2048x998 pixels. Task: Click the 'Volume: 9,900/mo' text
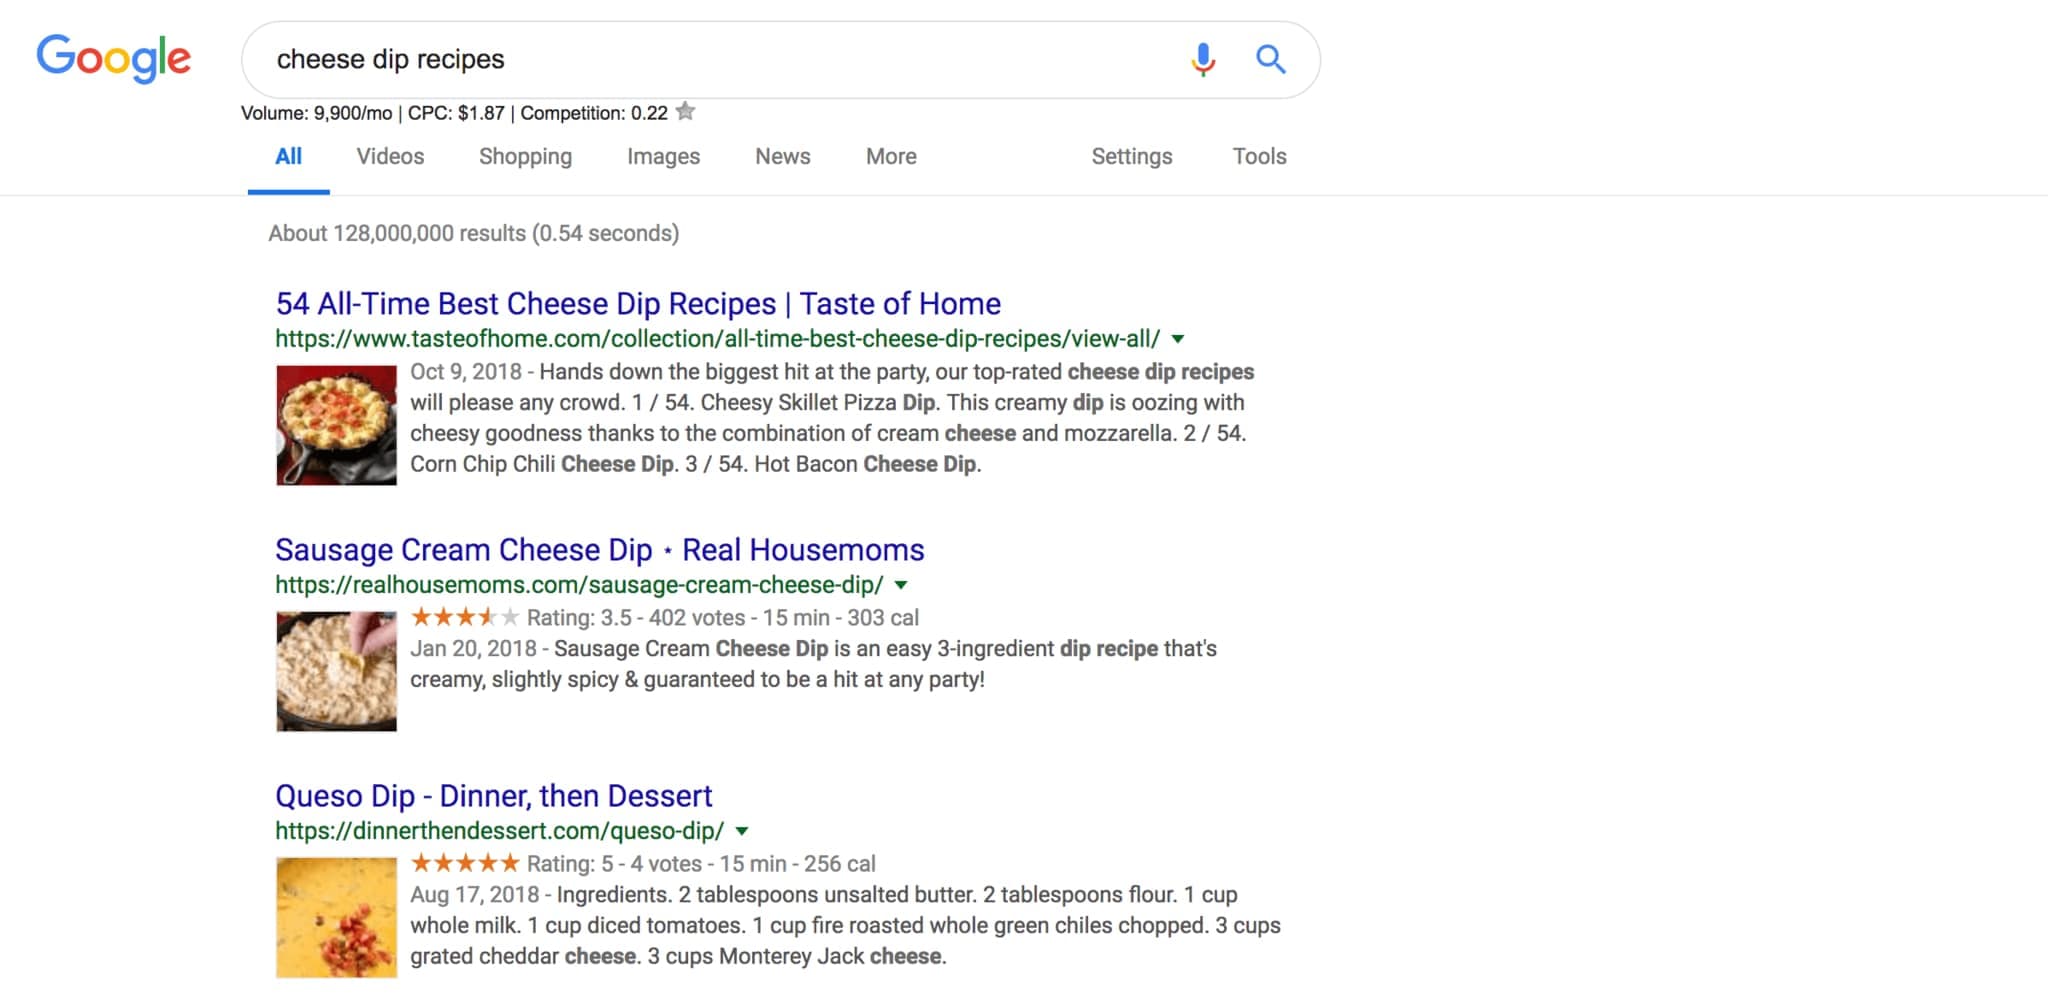coord(317,113)
